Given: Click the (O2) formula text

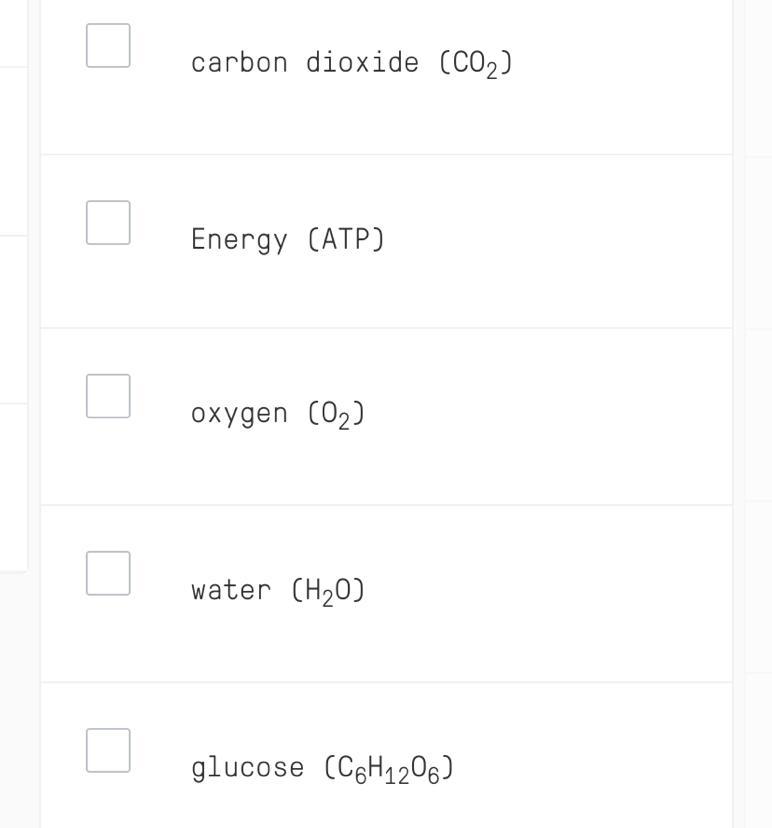Looking at the screenshot, I should coord(336,414).
